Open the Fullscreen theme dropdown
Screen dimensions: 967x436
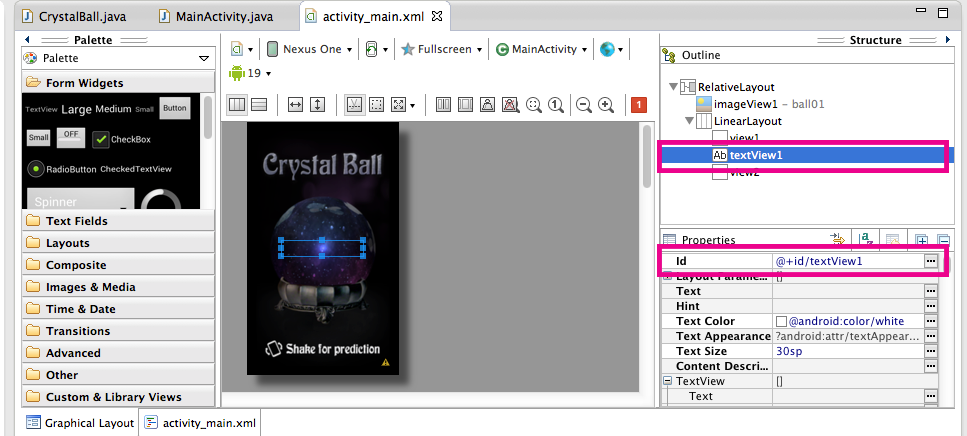tap(441, 49)
